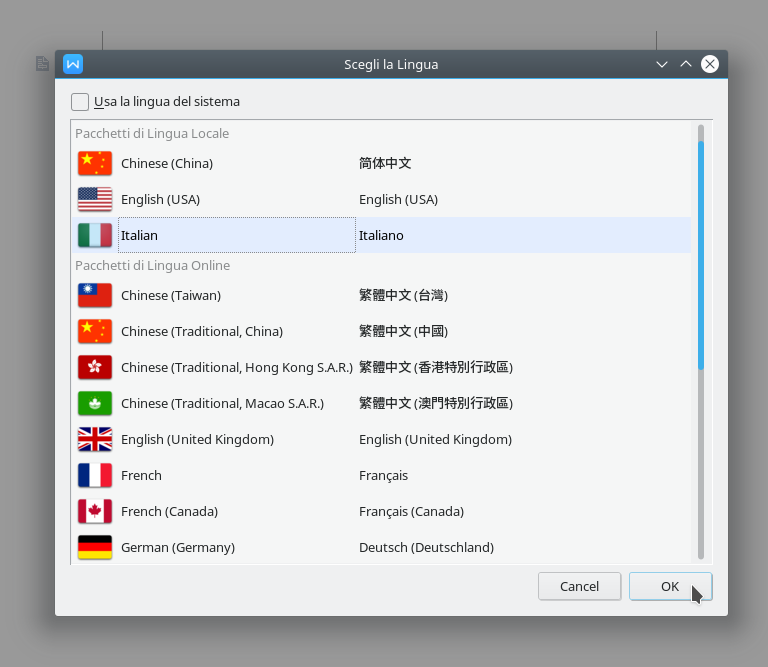Click 'Pacchetti di Lingua Online' header
768x667 pixels.
click(152, 265)
